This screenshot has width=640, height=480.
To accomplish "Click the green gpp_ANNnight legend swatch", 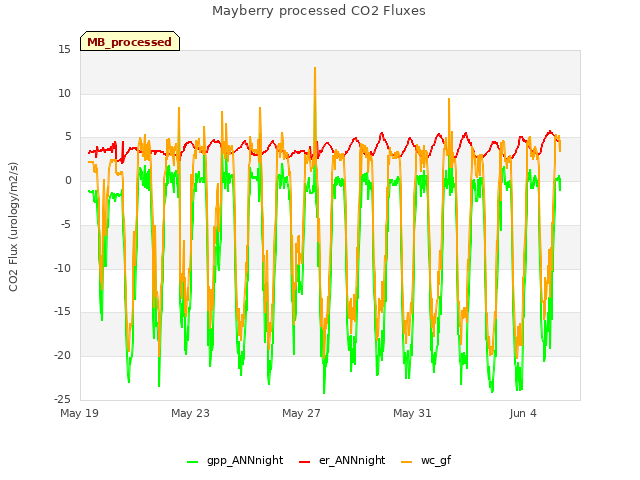I will point(192,462).
